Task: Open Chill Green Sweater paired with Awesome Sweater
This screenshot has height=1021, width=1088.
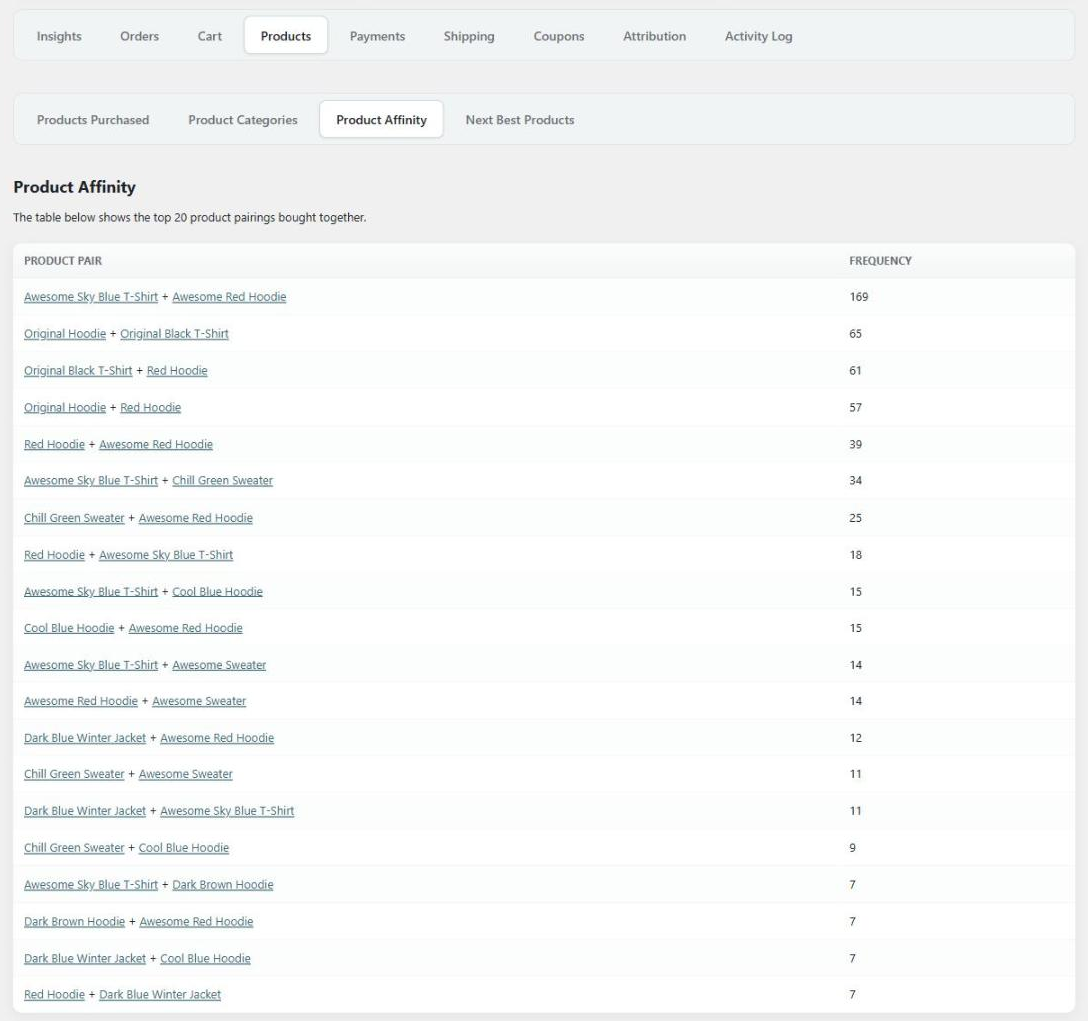Action: pyautogui.click(x=74, y=774)
